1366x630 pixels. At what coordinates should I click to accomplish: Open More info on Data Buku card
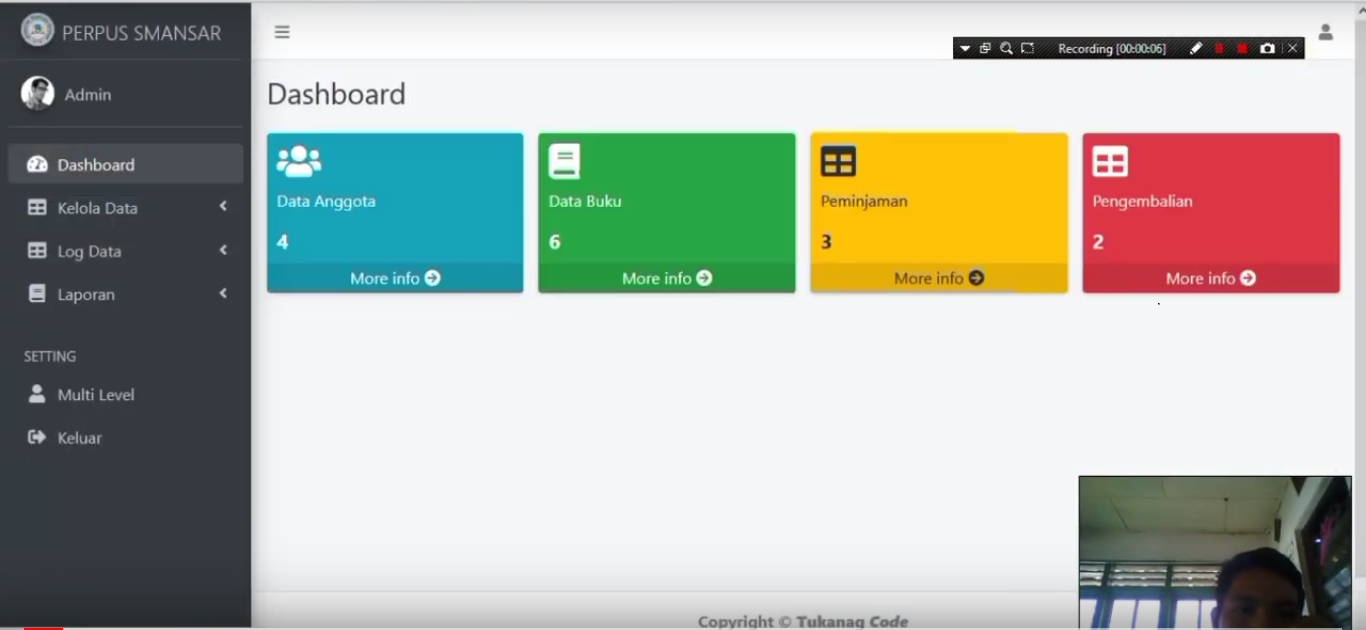tap(667, 278)
